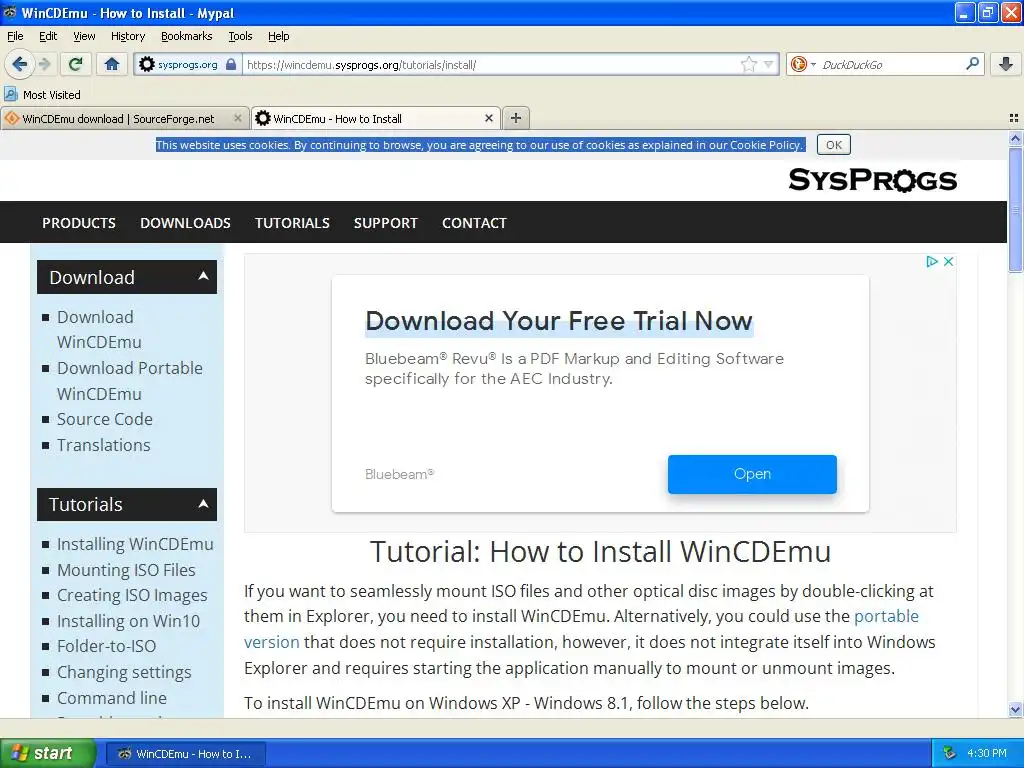Click the Download Portable WinCDEmu link
This screenshot has height=768, width=1024.
click(129, 381)
